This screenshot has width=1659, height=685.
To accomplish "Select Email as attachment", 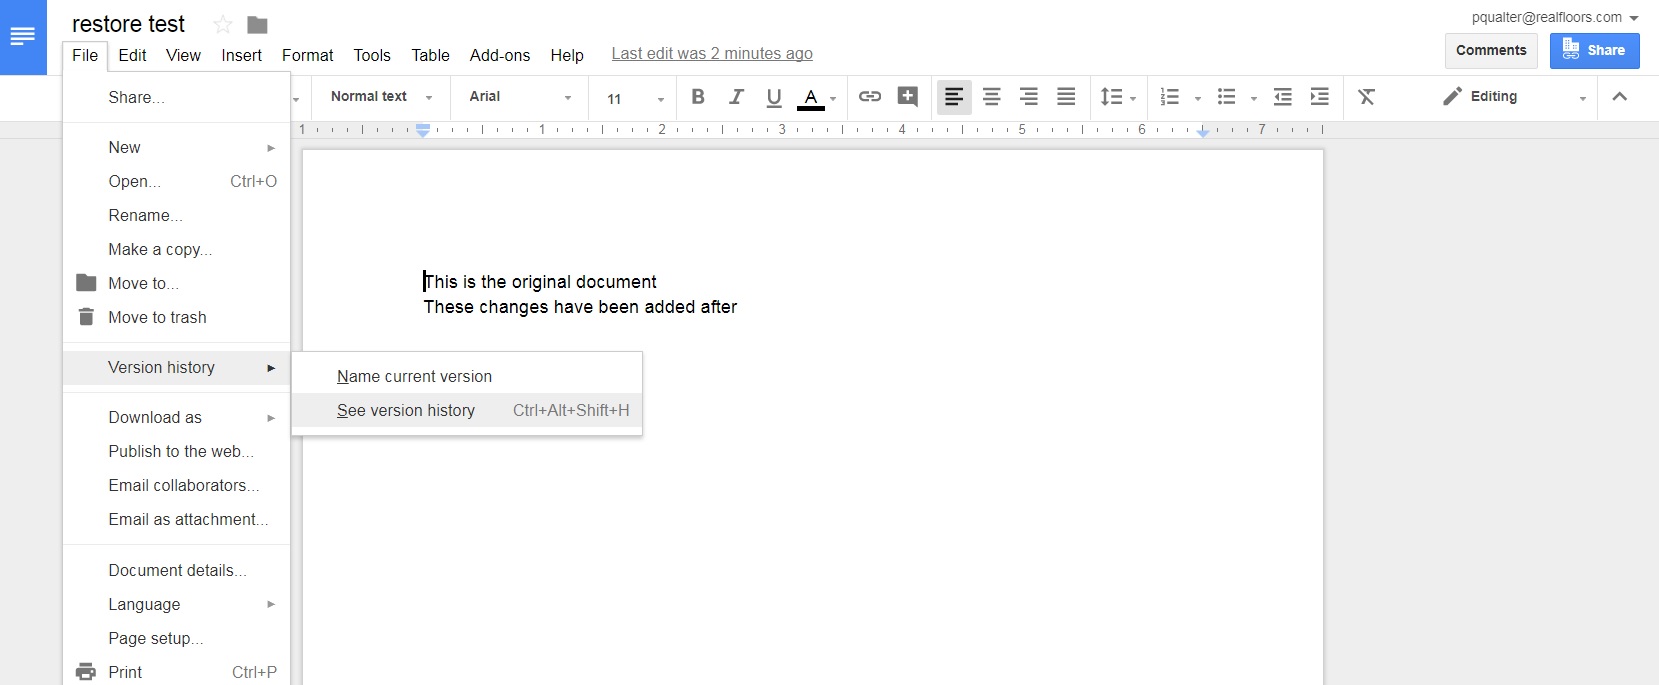I will point(176,519).
